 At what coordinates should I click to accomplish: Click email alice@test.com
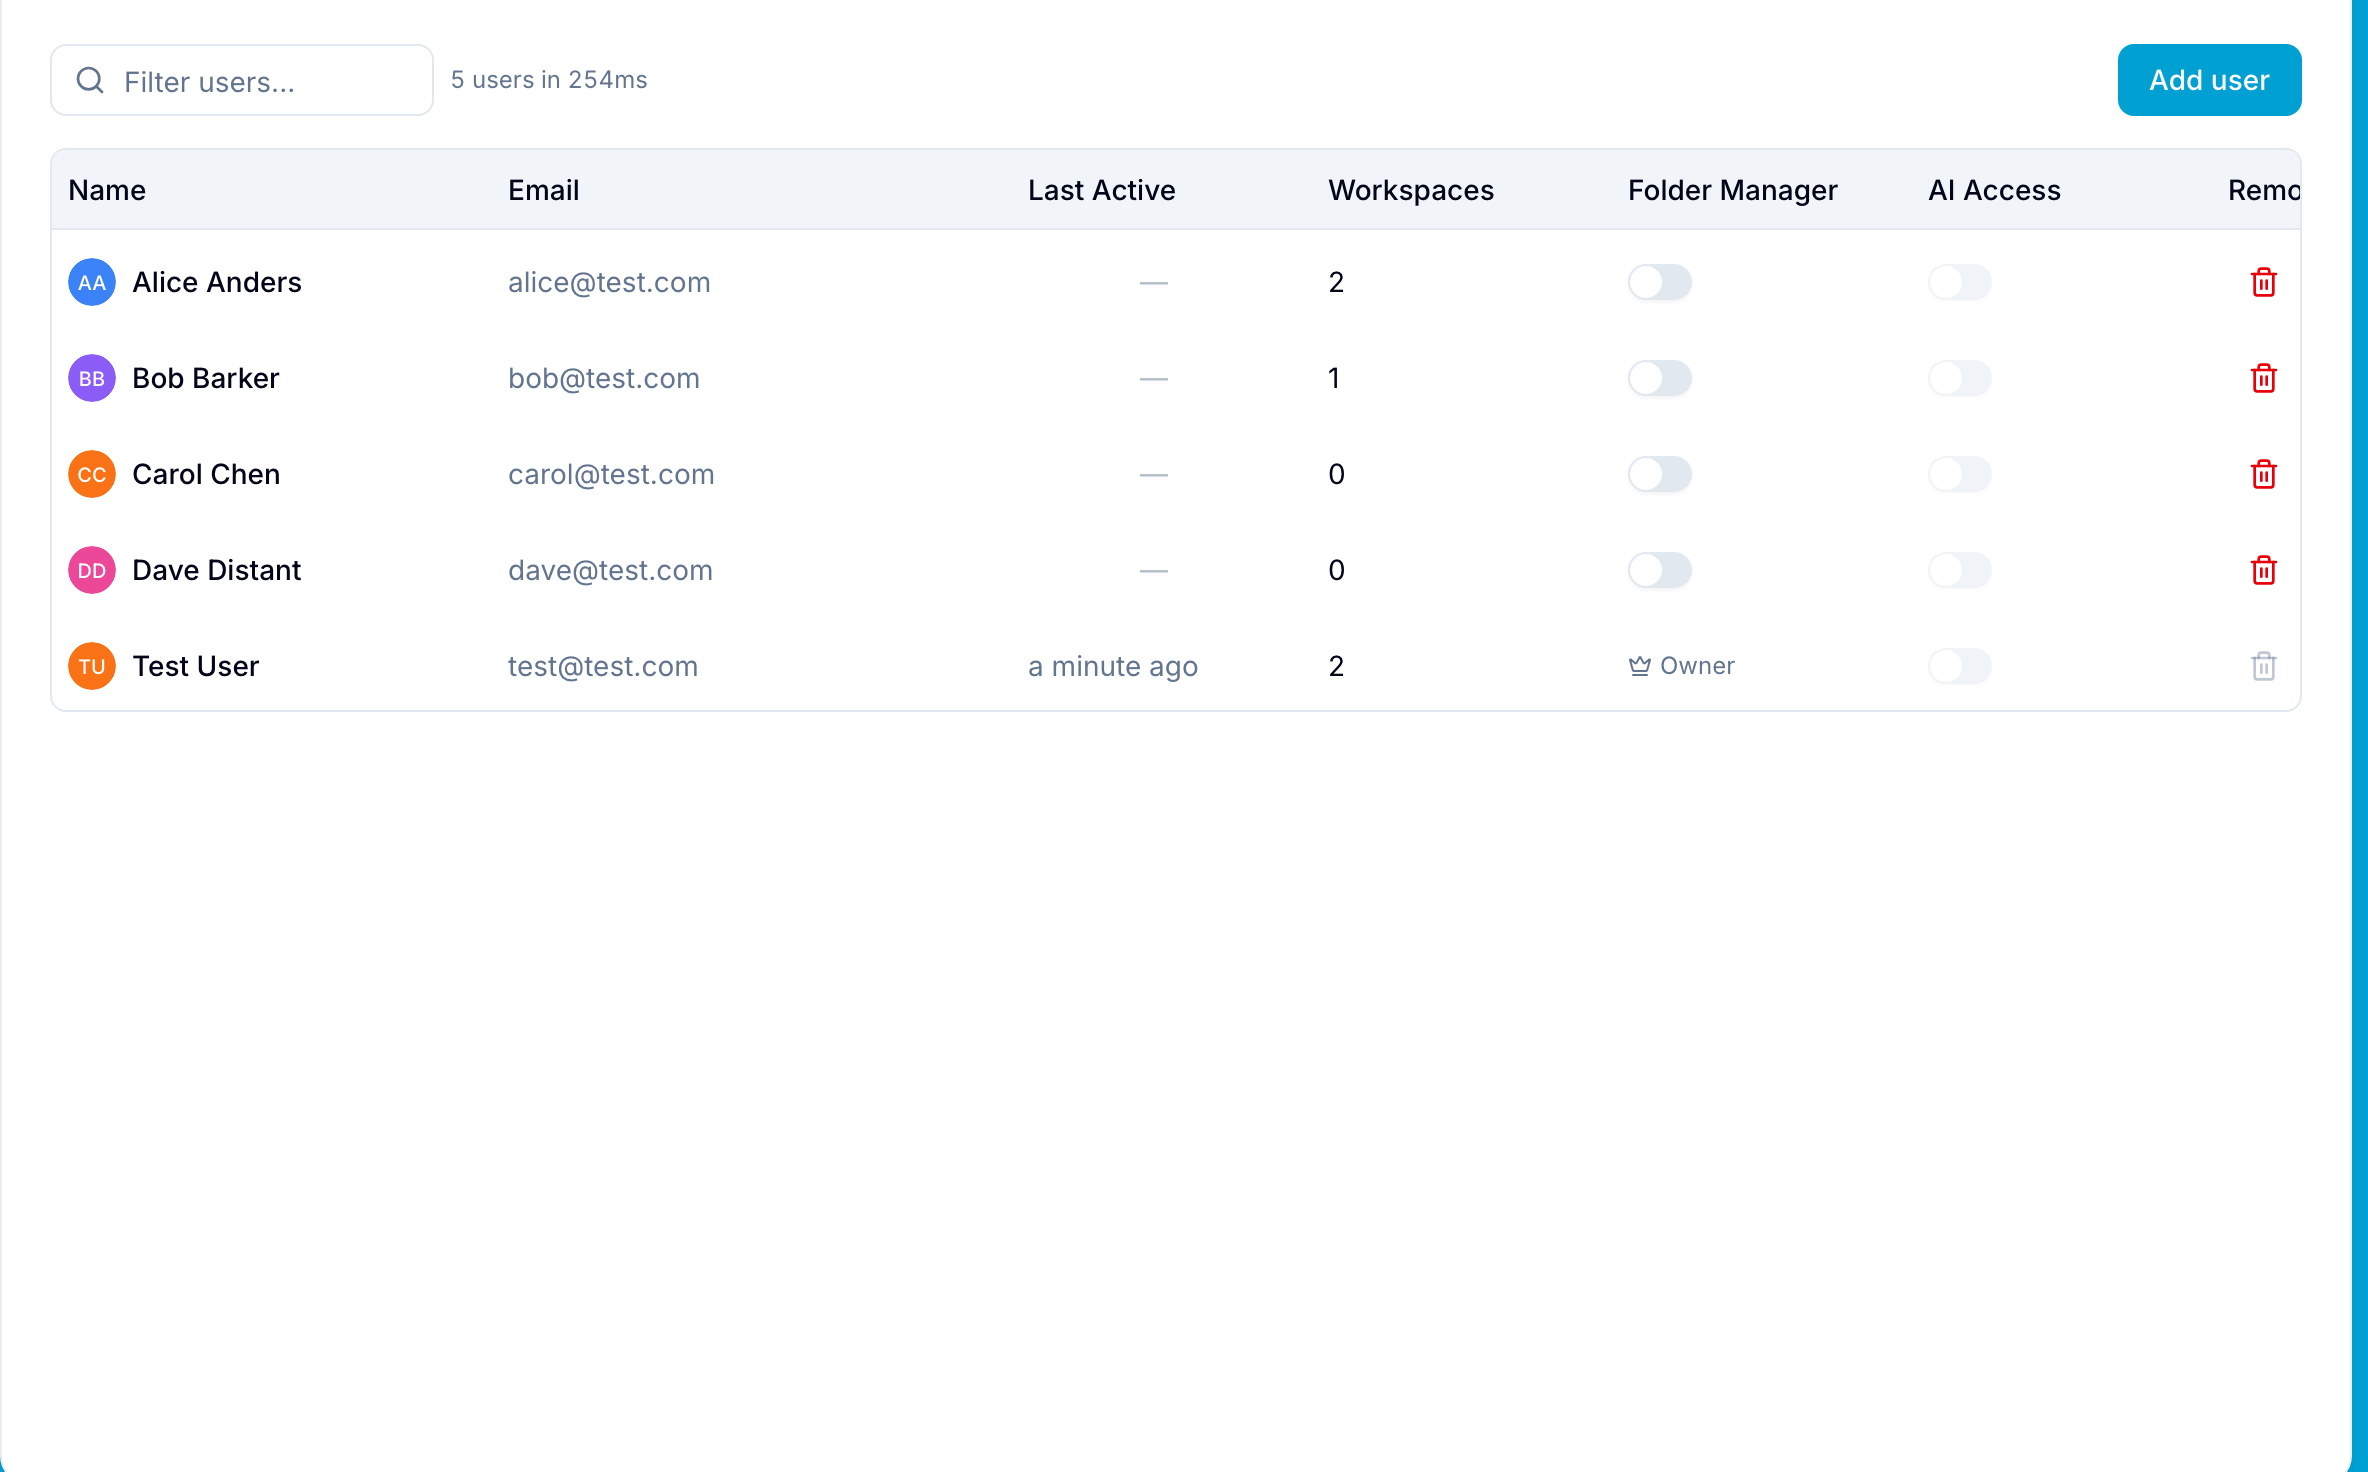click(609, 282)
